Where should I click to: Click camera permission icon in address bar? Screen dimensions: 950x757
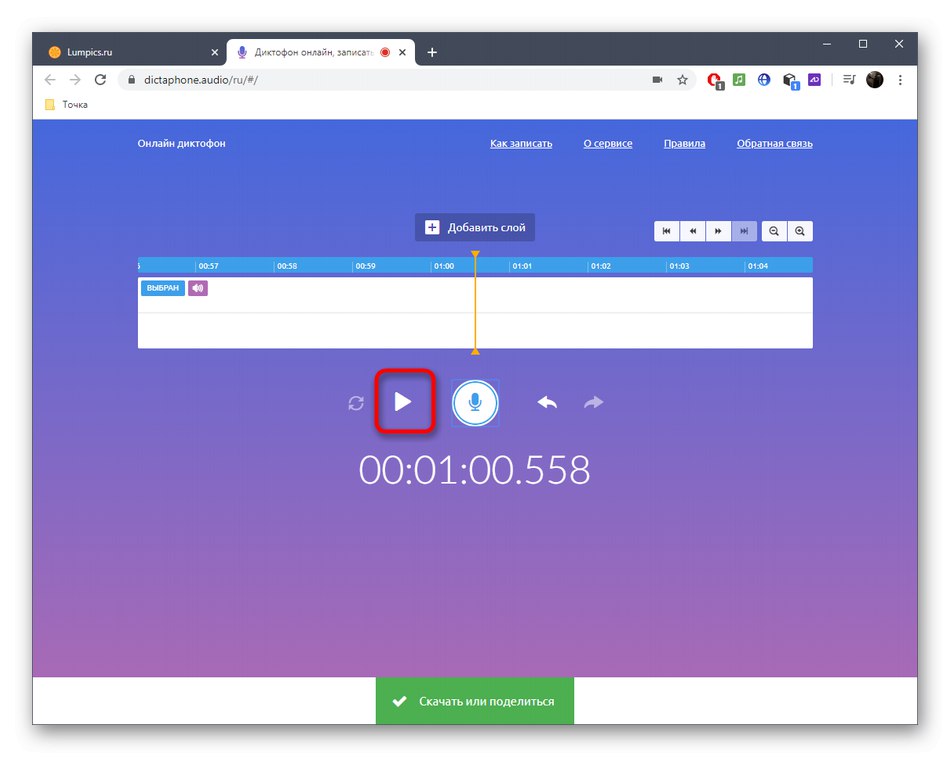tap(657, 80)
